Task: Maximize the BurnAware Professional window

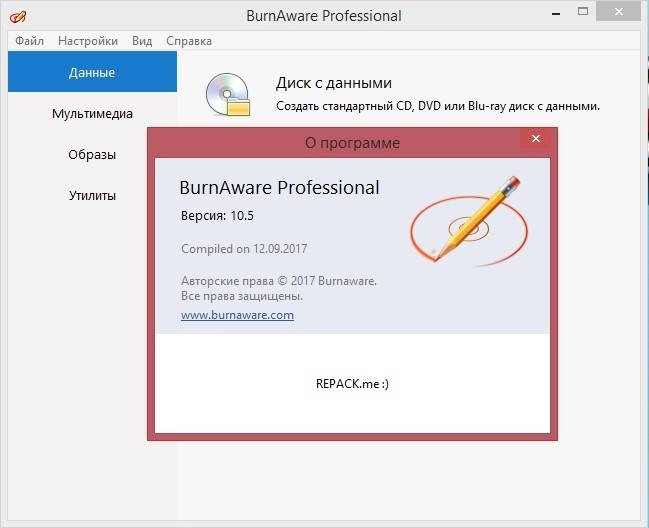Action: coord(583,12)
